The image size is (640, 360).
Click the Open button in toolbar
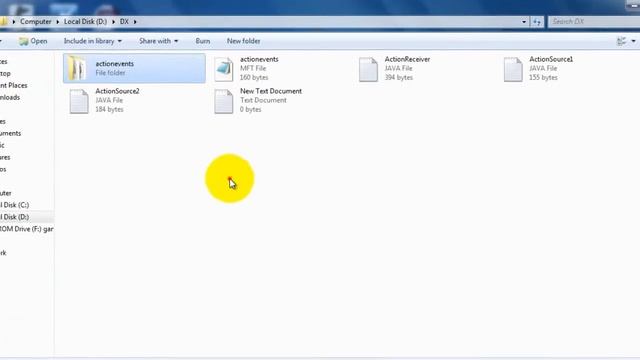(x=33, y=41)
